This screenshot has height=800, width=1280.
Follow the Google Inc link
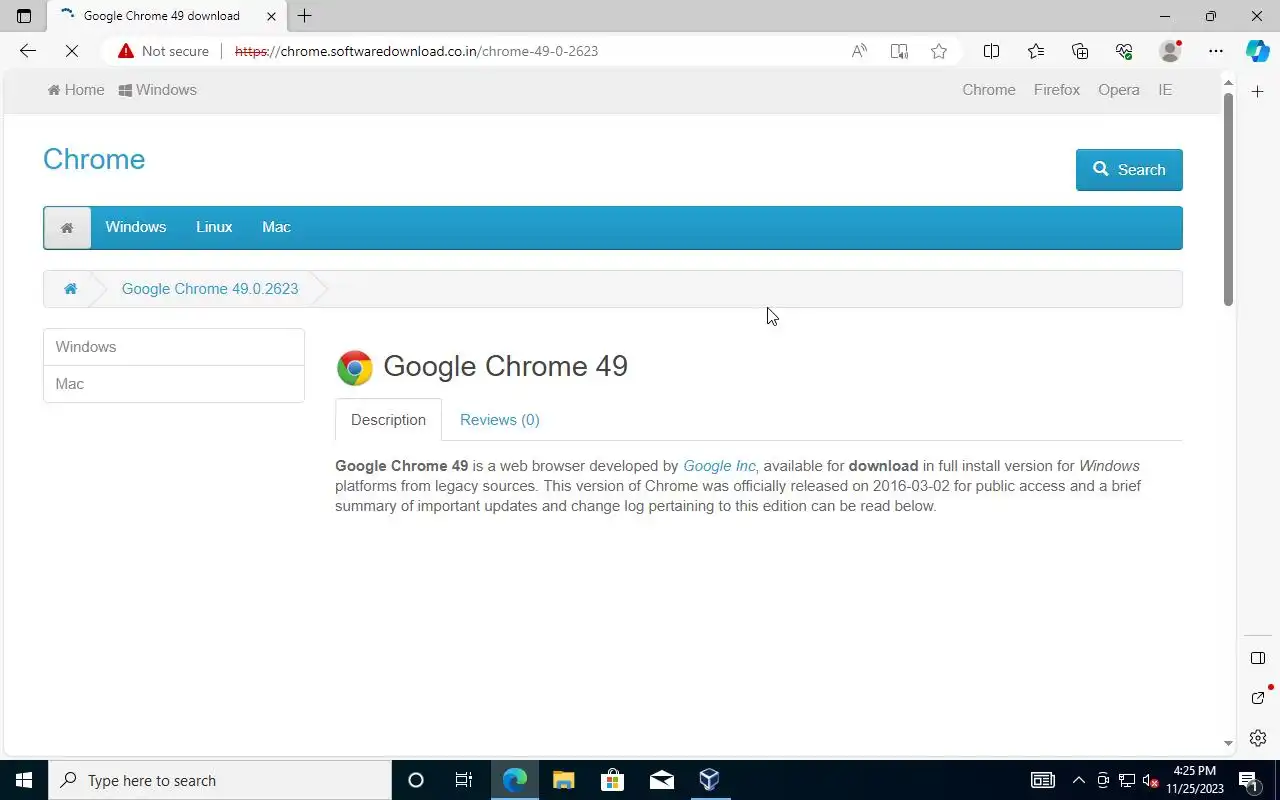tap(720, 466)
